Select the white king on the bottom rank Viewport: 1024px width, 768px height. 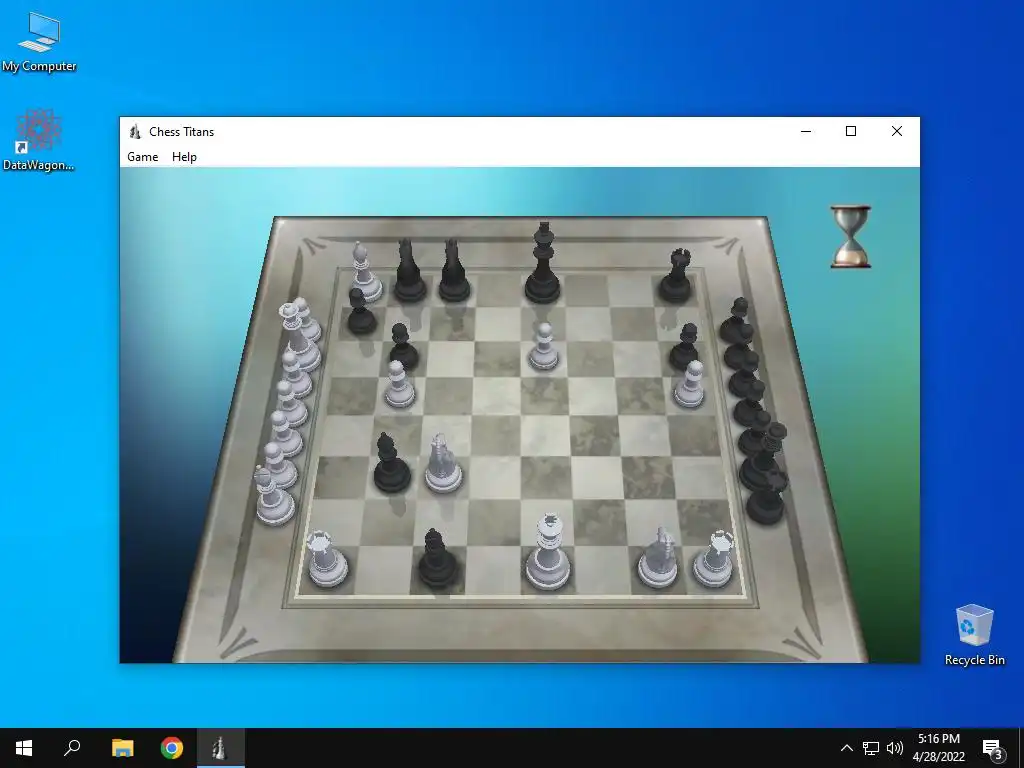(x=548, y=552)
